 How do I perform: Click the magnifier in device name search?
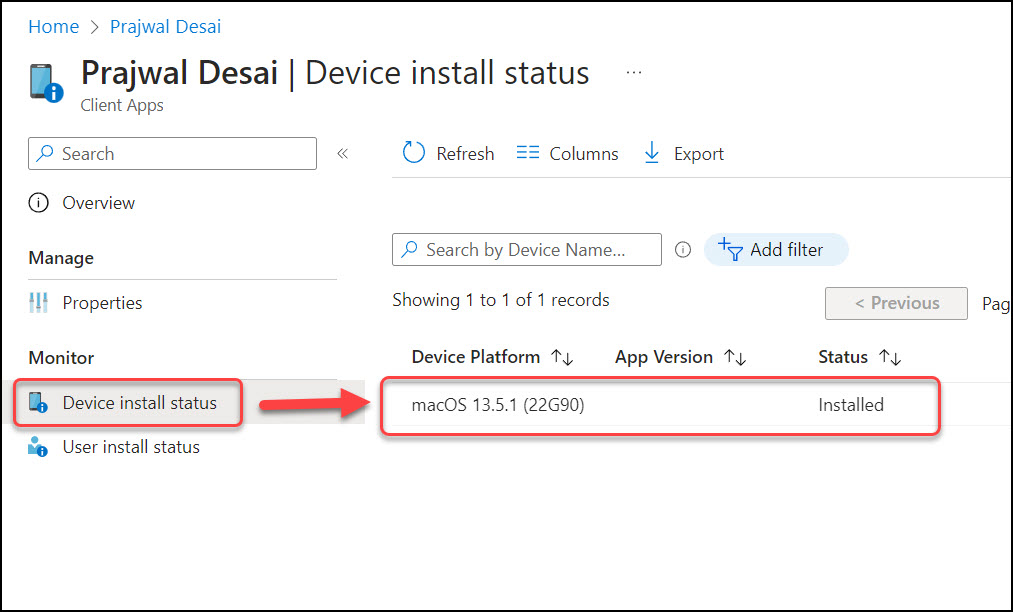pos(409,249)
